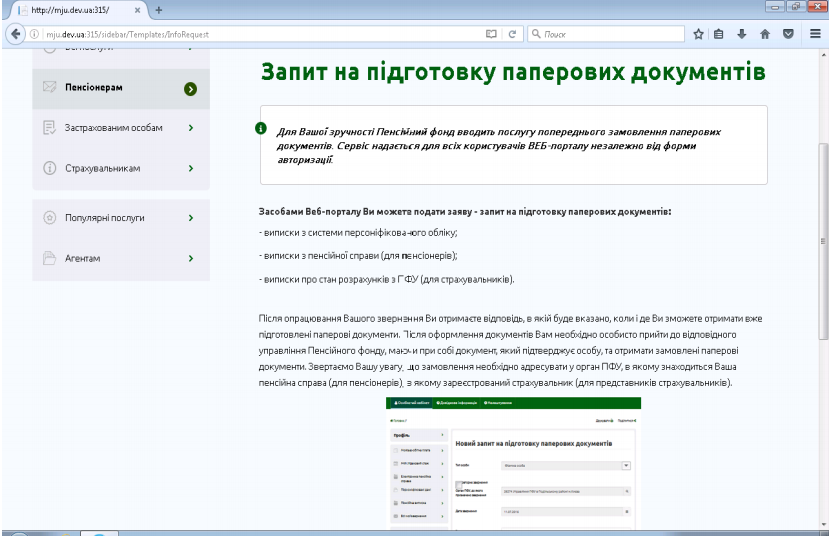Image resolution: width=831 pixels, height=539 pixels.
Task: Click paragraph beginning 'Після опрацювання Вашого звернення'
Action: (510, 350)
